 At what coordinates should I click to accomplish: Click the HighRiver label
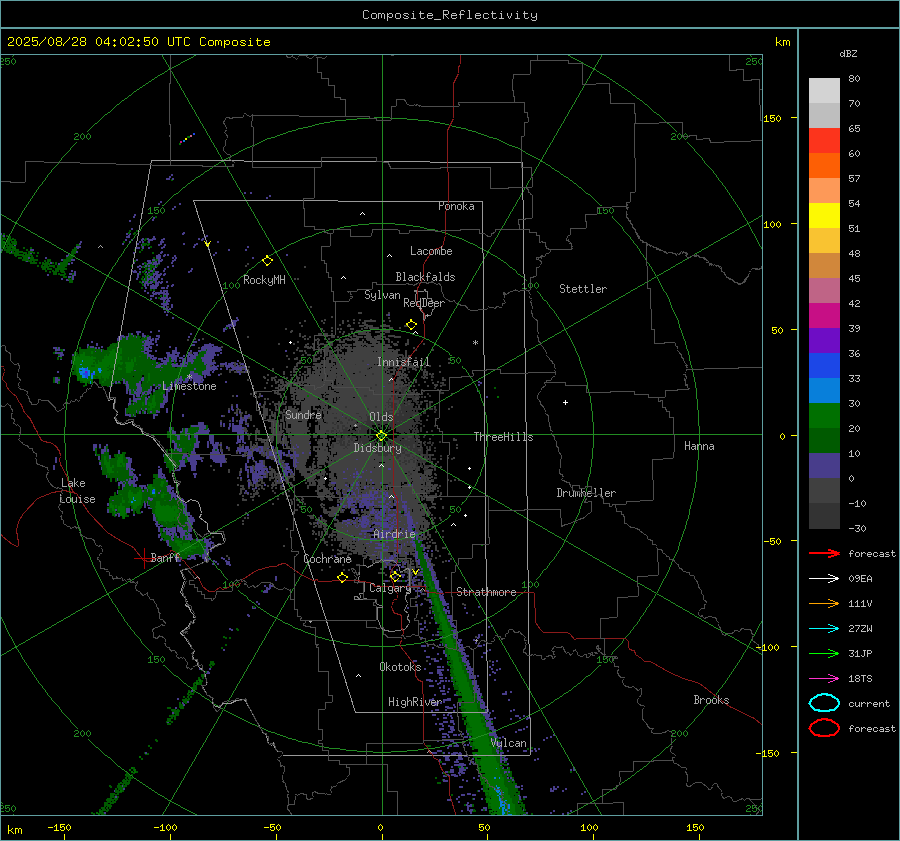pos(415,702)
